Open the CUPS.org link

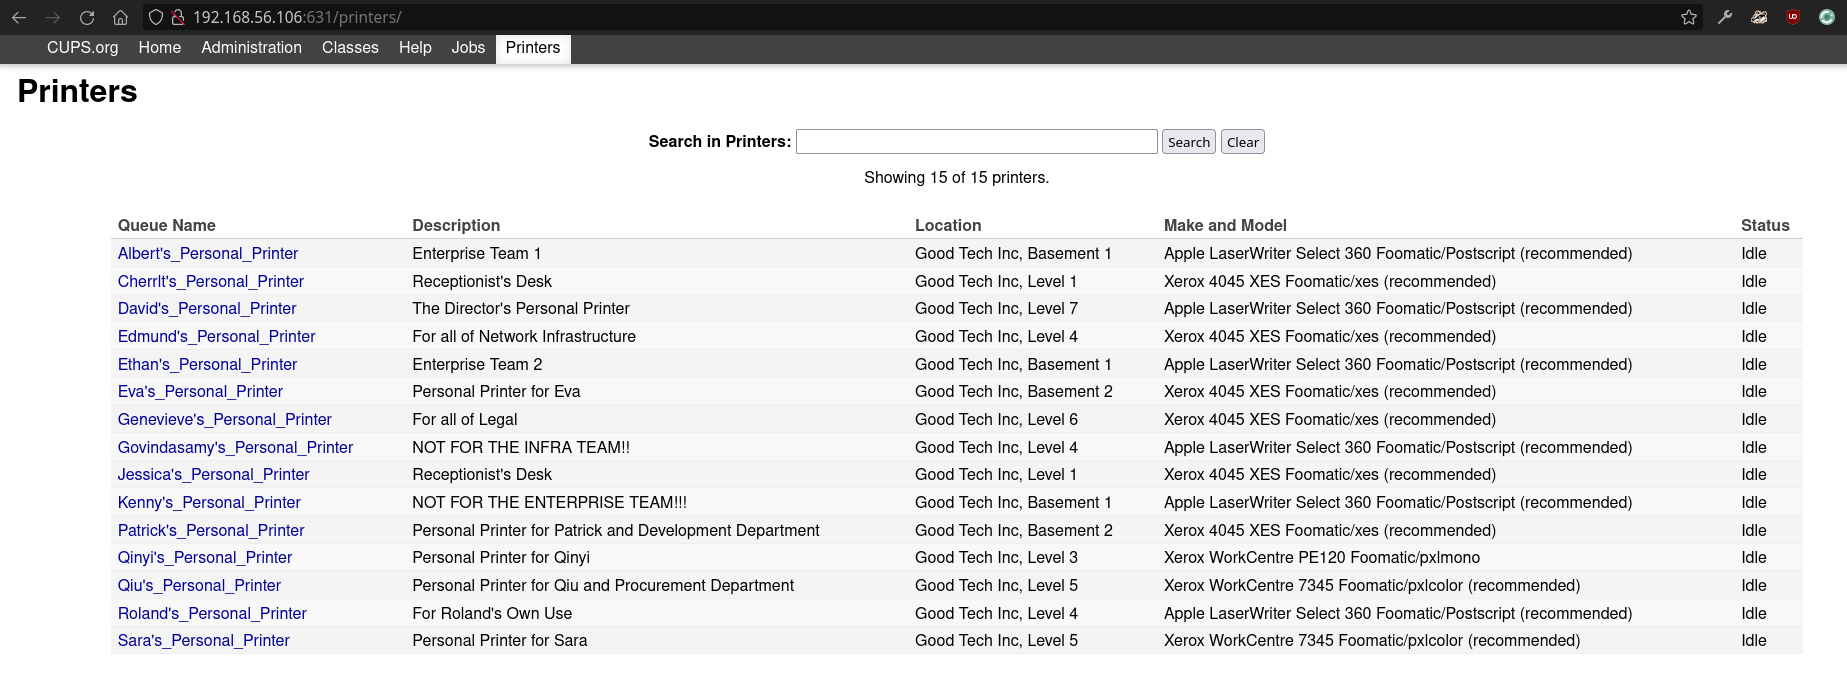82,48
